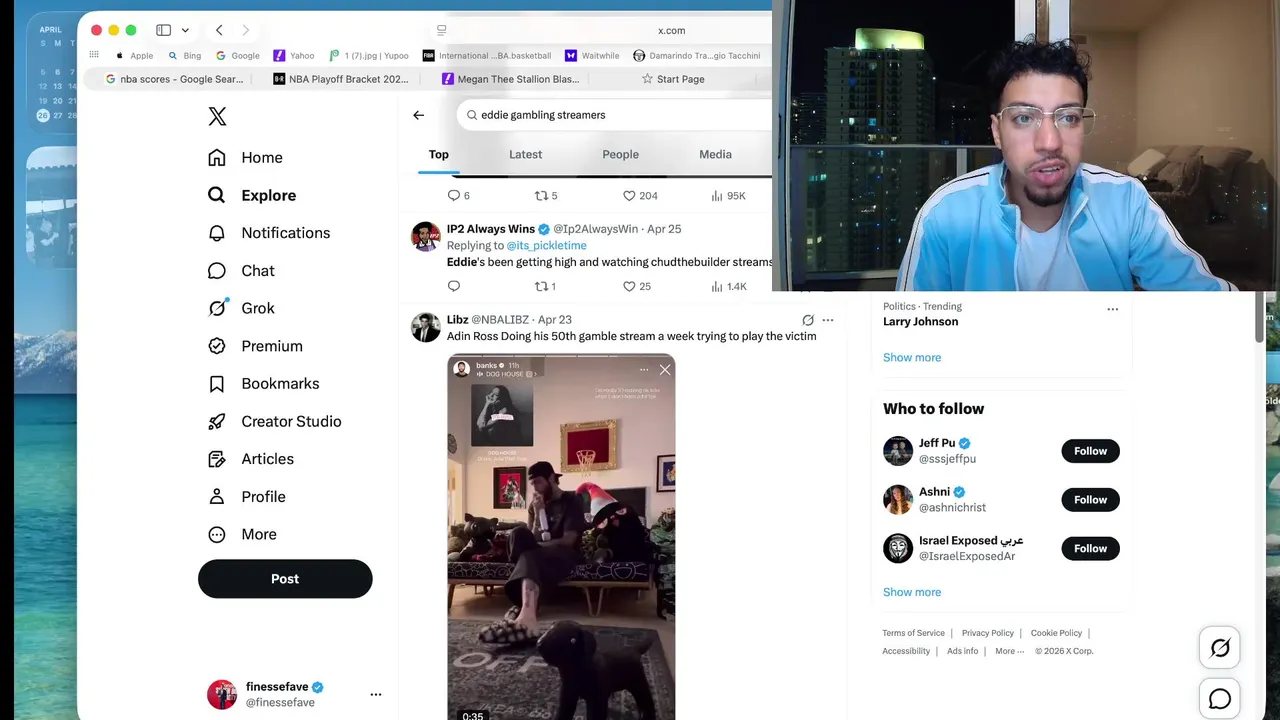
Task: Click the X logo home icon
Action: point(217,116)
